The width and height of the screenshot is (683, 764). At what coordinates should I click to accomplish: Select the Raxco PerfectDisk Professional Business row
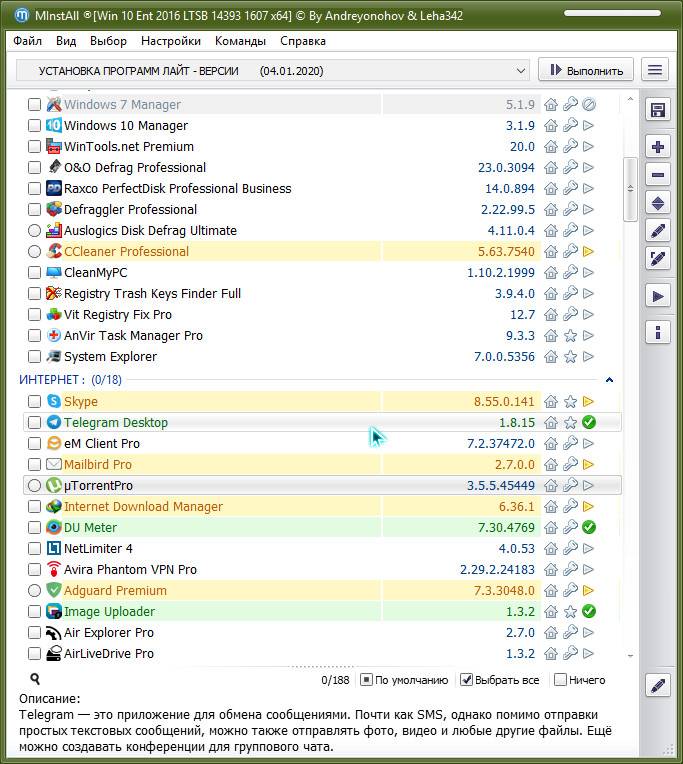pyautogui.click(x=323, y=189)
